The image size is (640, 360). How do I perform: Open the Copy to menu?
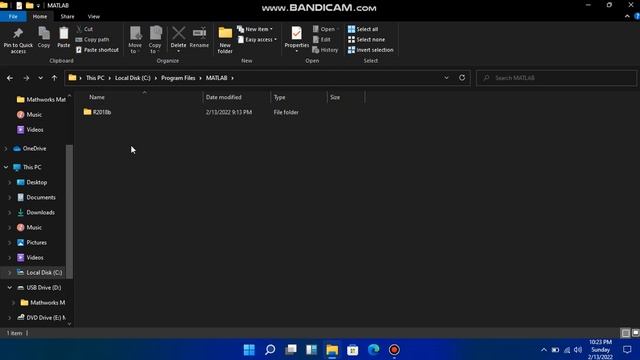click(155, 40)
